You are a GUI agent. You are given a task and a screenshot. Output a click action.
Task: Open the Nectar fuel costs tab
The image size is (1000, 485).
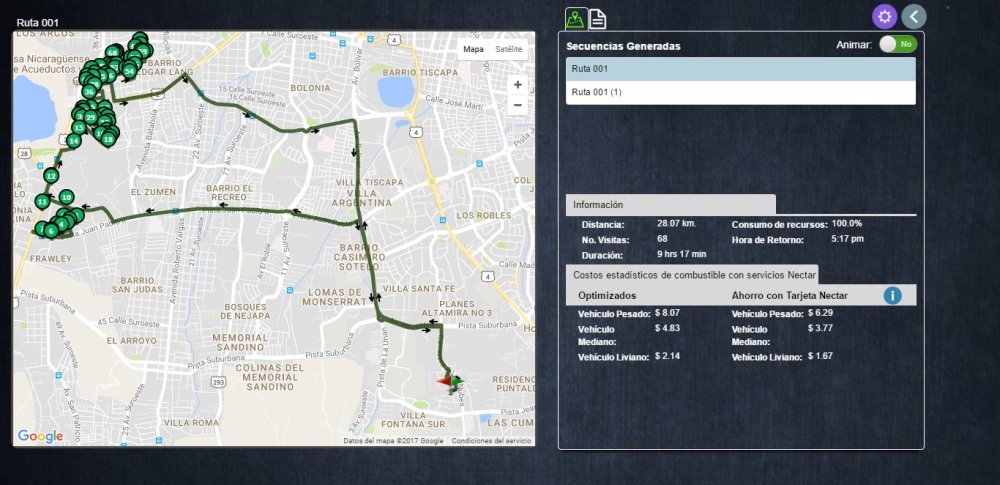[x=692, y=274]
